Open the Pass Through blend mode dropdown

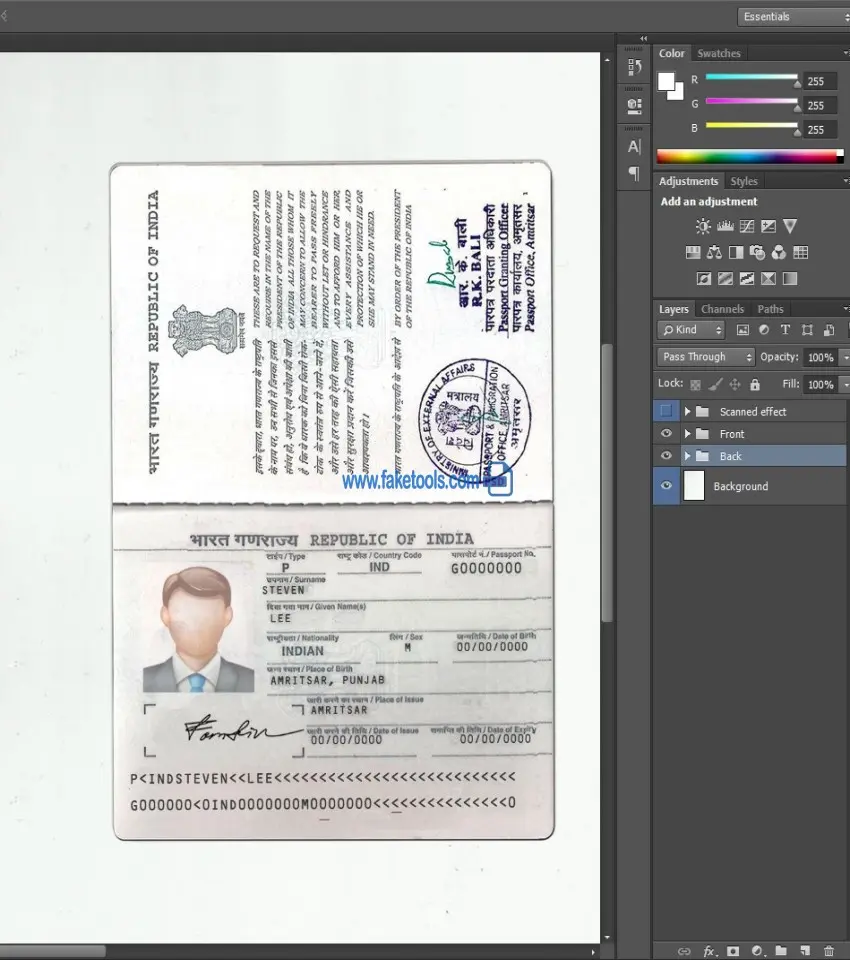(706, 357)
